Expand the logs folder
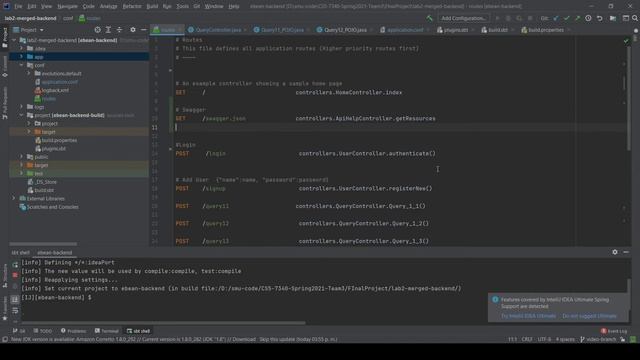640x360 pixels. click(22, 107)
